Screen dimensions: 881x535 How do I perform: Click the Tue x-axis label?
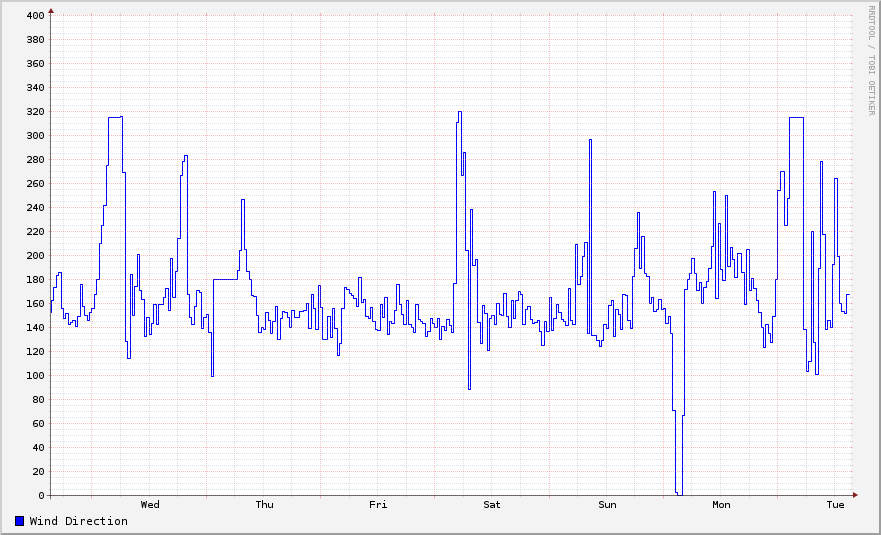835,505
